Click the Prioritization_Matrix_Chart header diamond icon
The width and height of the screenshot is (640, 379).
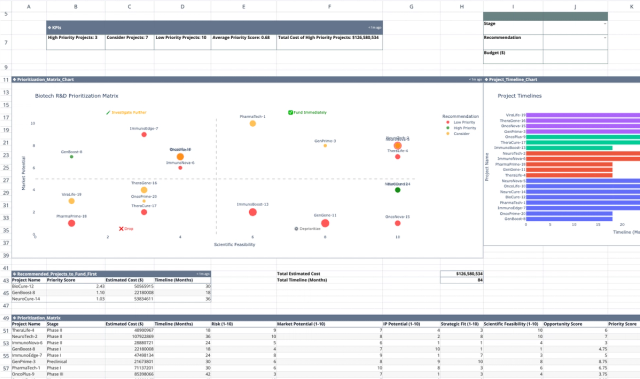14,80
